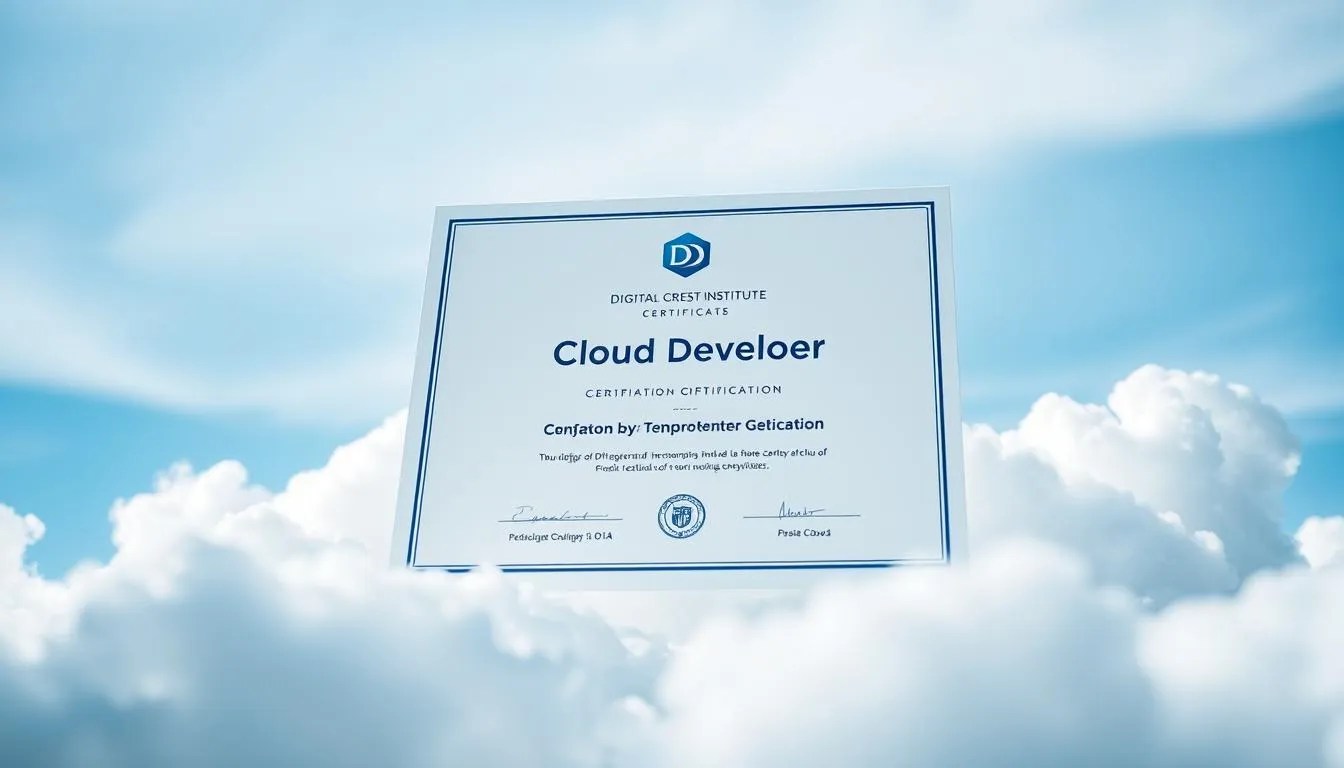Click the right handwritten signature

coord(800,511)
